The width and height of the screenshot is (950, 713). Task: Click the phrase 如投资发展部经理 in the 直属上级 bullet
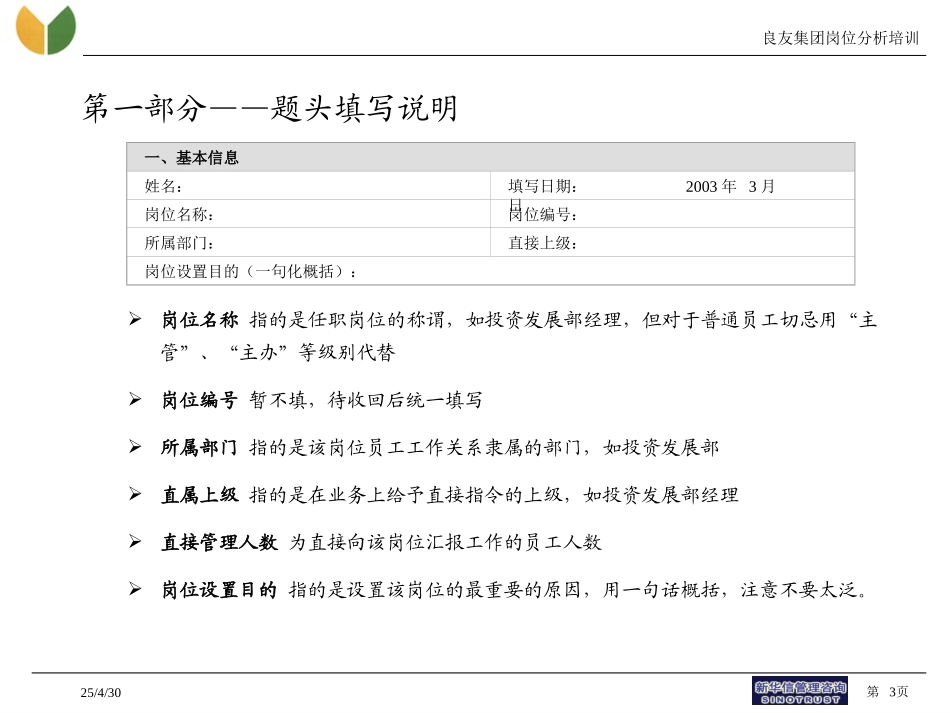pyautogui.click(x=661, y=495)
